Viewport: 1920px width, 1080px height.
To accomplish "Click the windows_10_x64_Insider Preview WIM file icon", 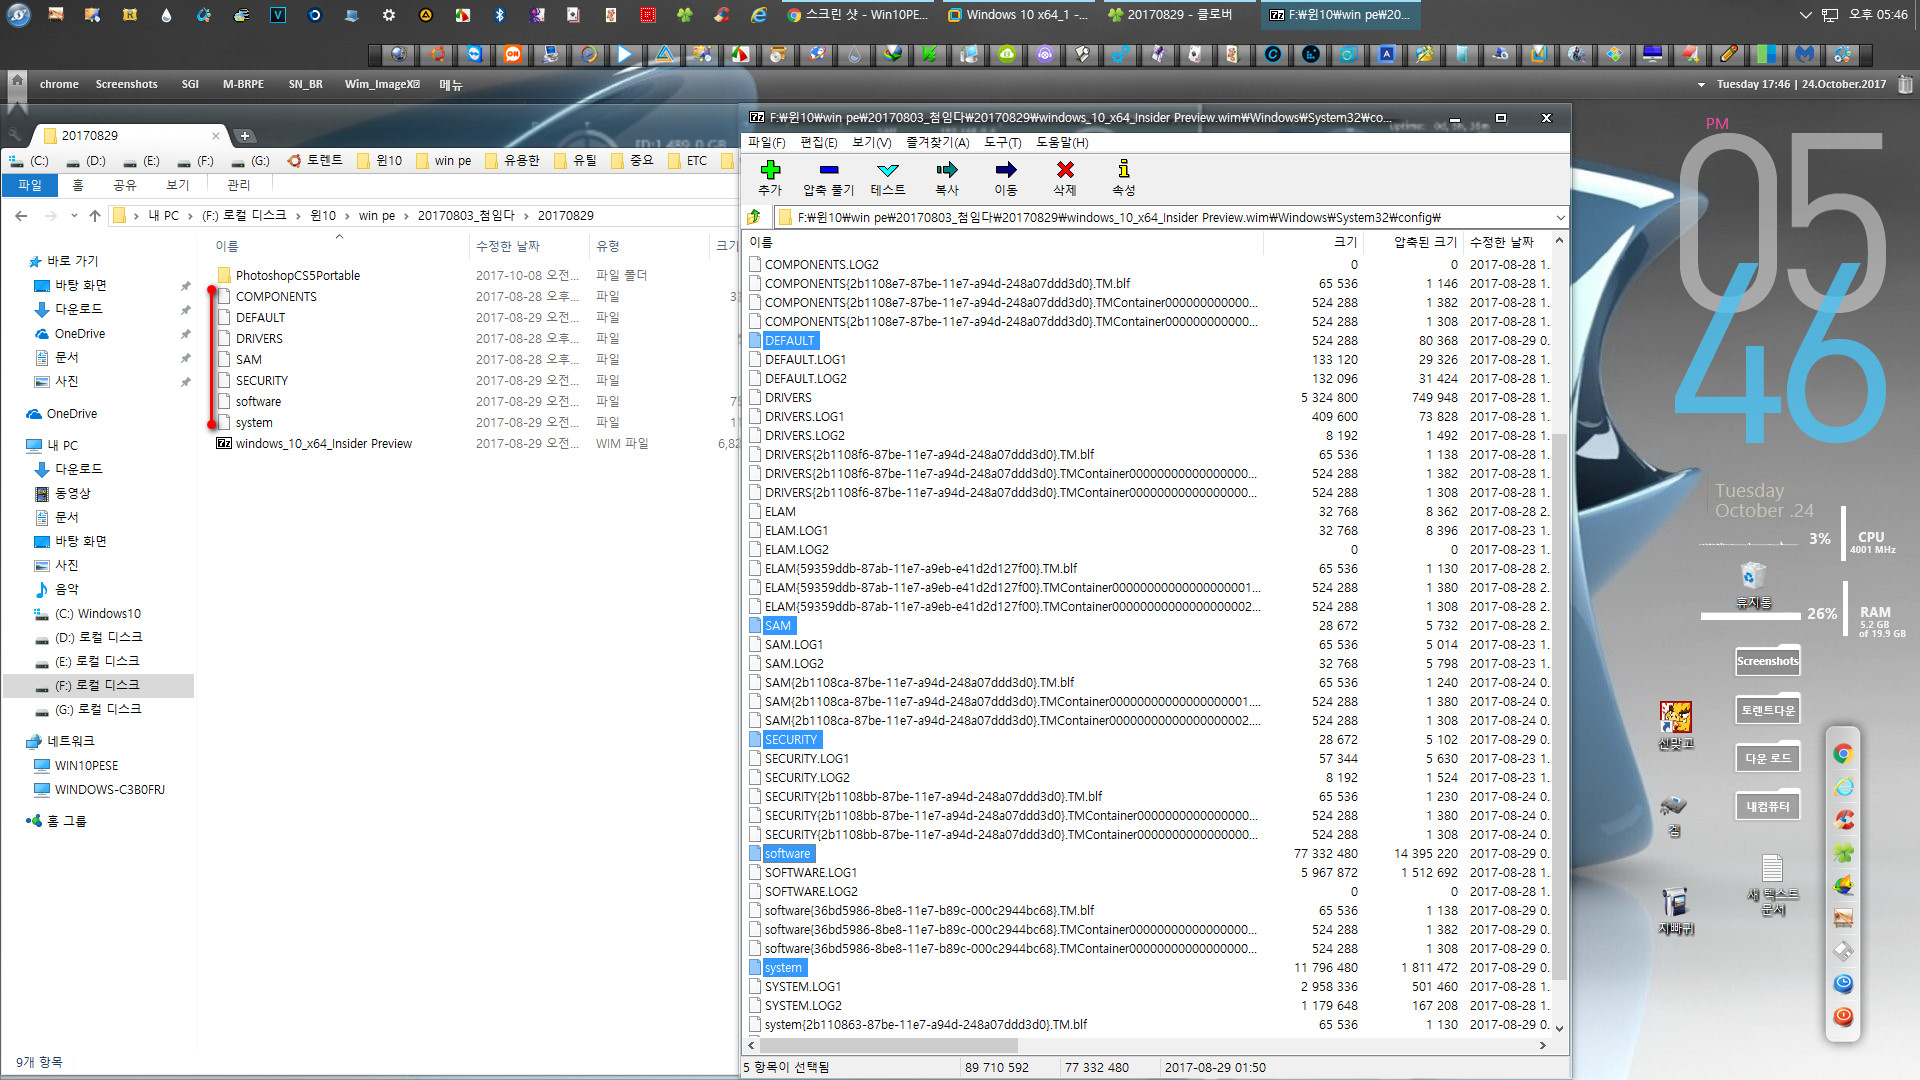I will click(x=224, y=443).
